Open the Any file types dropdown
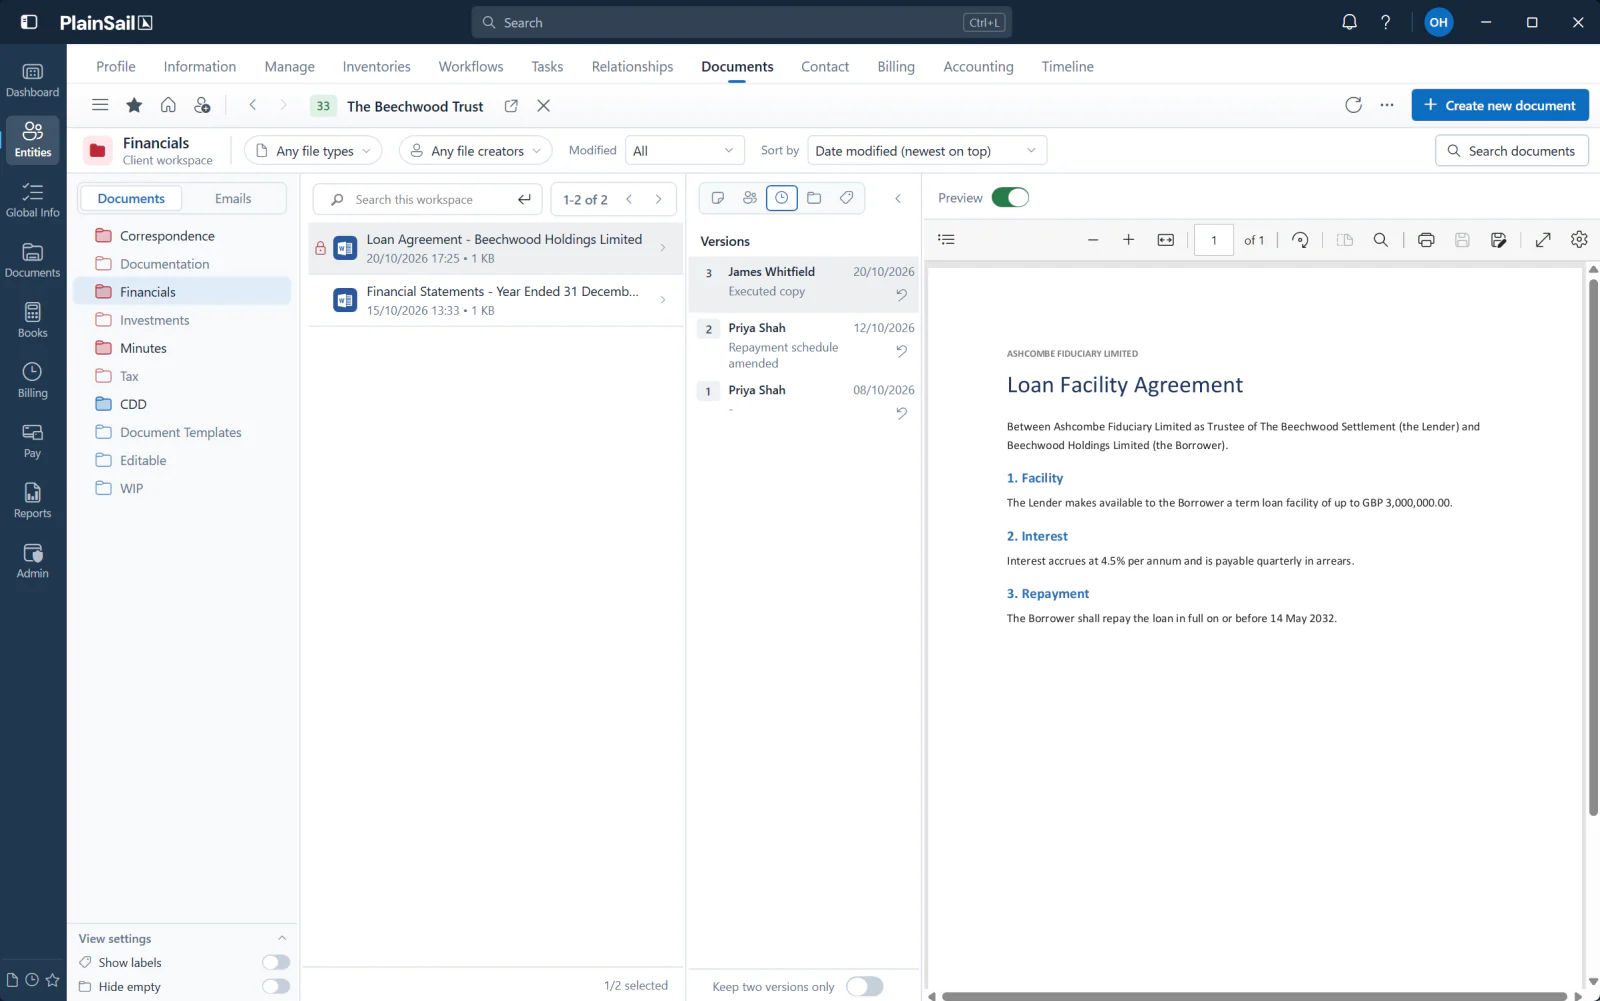The width and height of the screenshot is (1600, 1001). [x=313, y=151]
